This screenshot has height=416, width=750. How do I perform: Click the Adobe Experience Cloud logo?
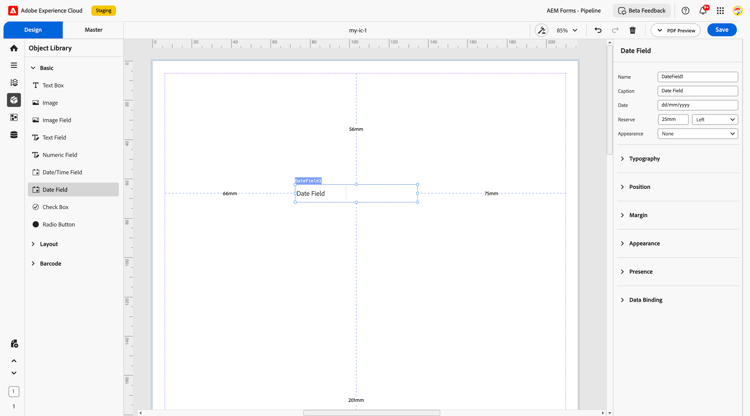pos(13,11)
